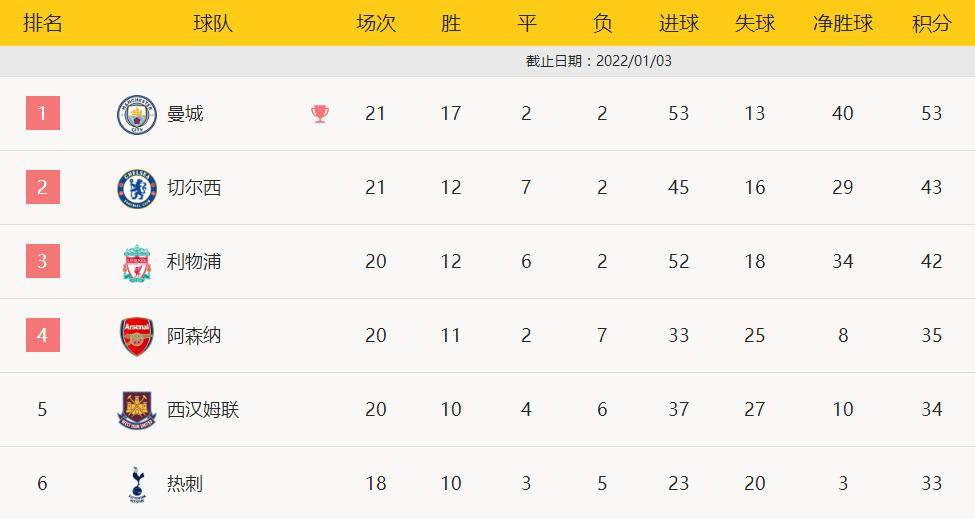The height and width of the screenshot is (519, 975).
Task: Open the 曼城 team link
Action: (185, 114)
